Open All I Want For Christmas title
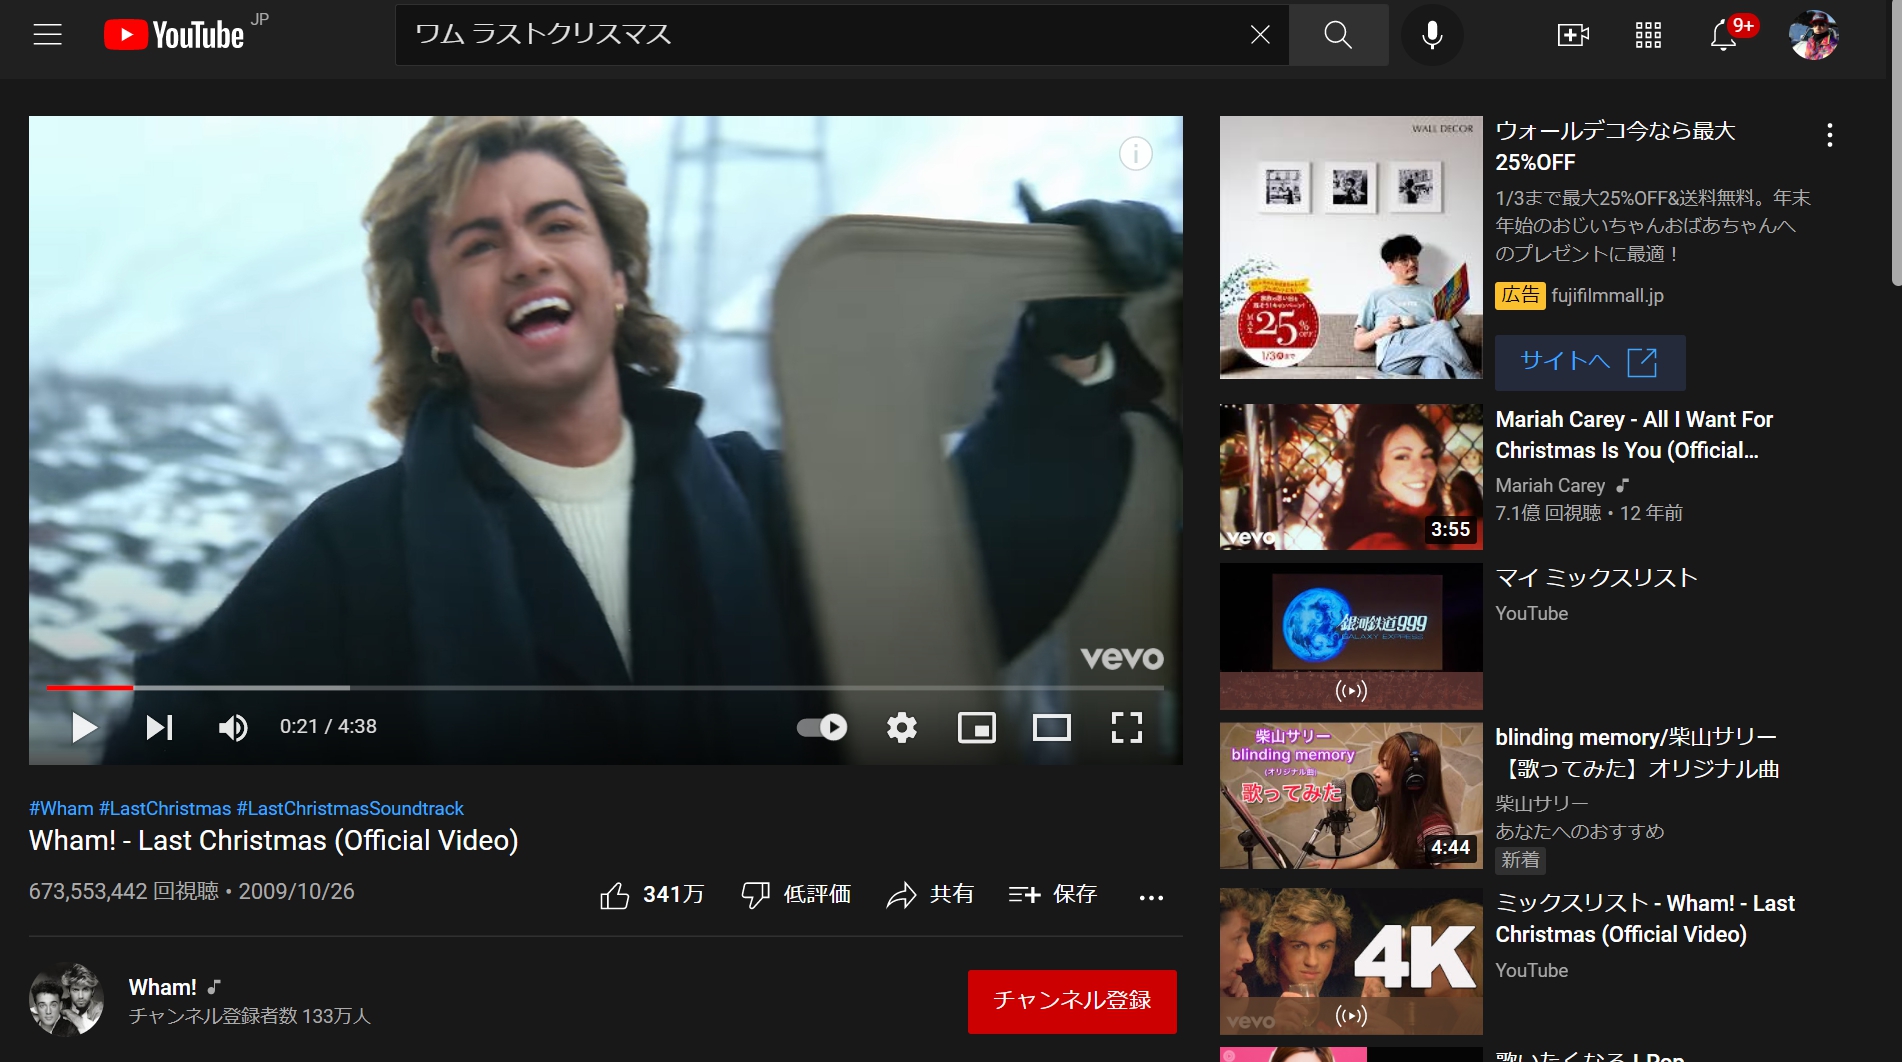Screen dimensions: 1902x1062 pyautogui.click(x=1634, y=435)
